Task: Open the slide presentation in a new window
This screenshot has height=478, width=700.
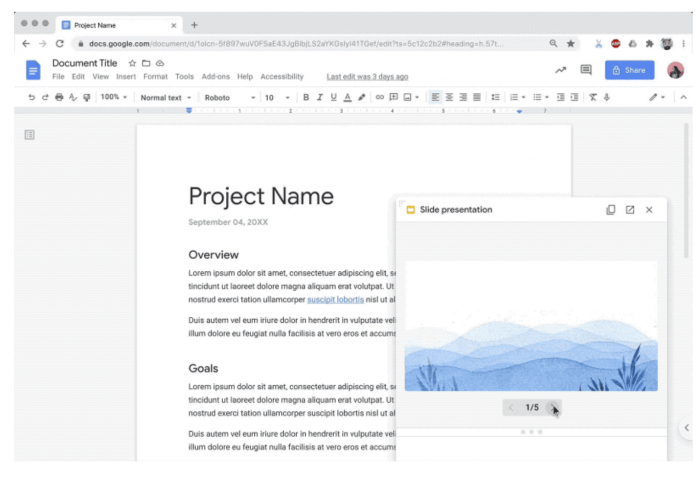Action: tap(630, 210)
